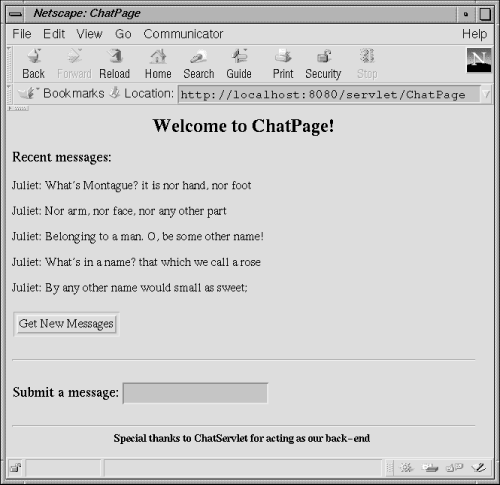The image size is (500, 485).
Task: Open Search from the navigation toolbar
Action: [199, 64]
